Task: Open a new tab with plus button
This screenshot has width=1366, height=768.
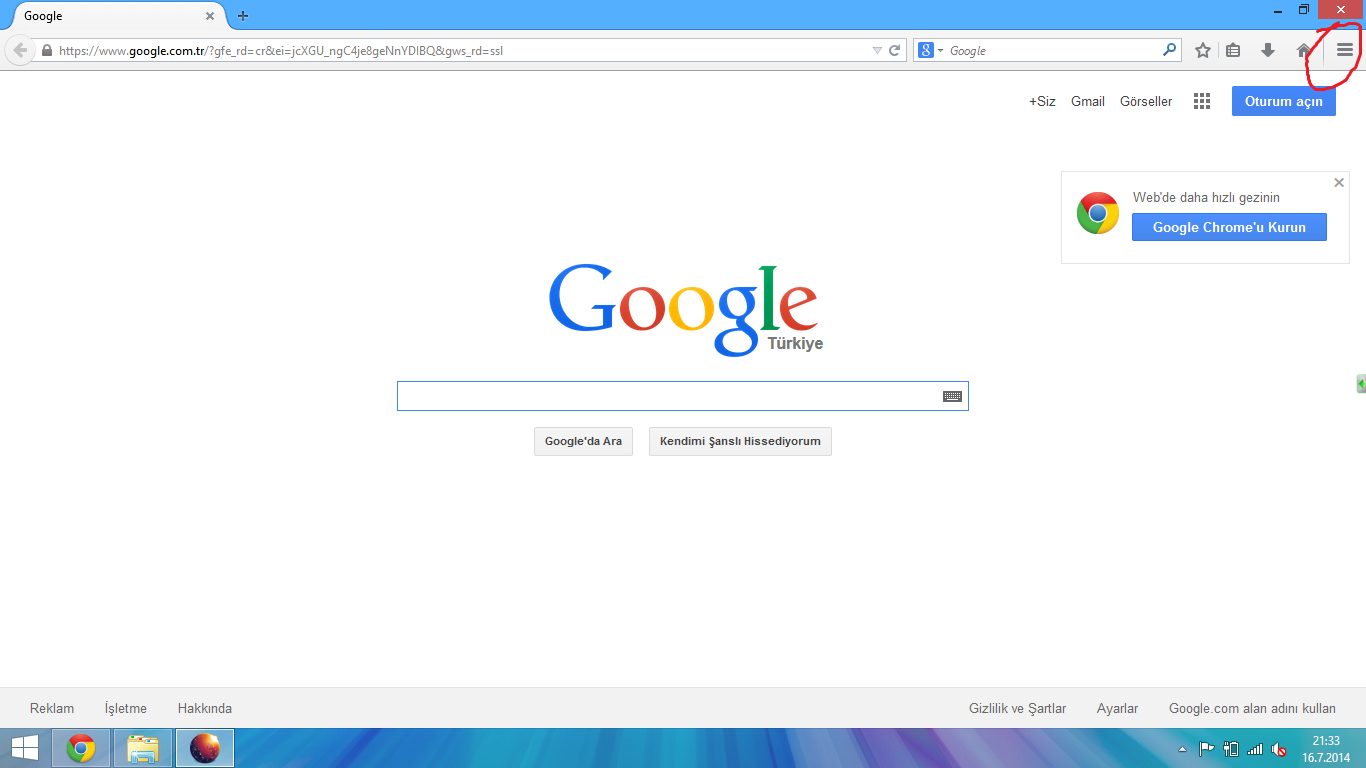Action: coord(243,16)
